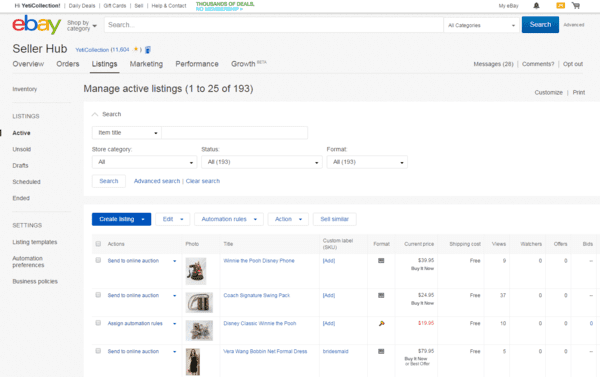600x377 pixels.
Task: Select Active listings in the sidebar
Action: pyautogui.click(x=21, y=133)
